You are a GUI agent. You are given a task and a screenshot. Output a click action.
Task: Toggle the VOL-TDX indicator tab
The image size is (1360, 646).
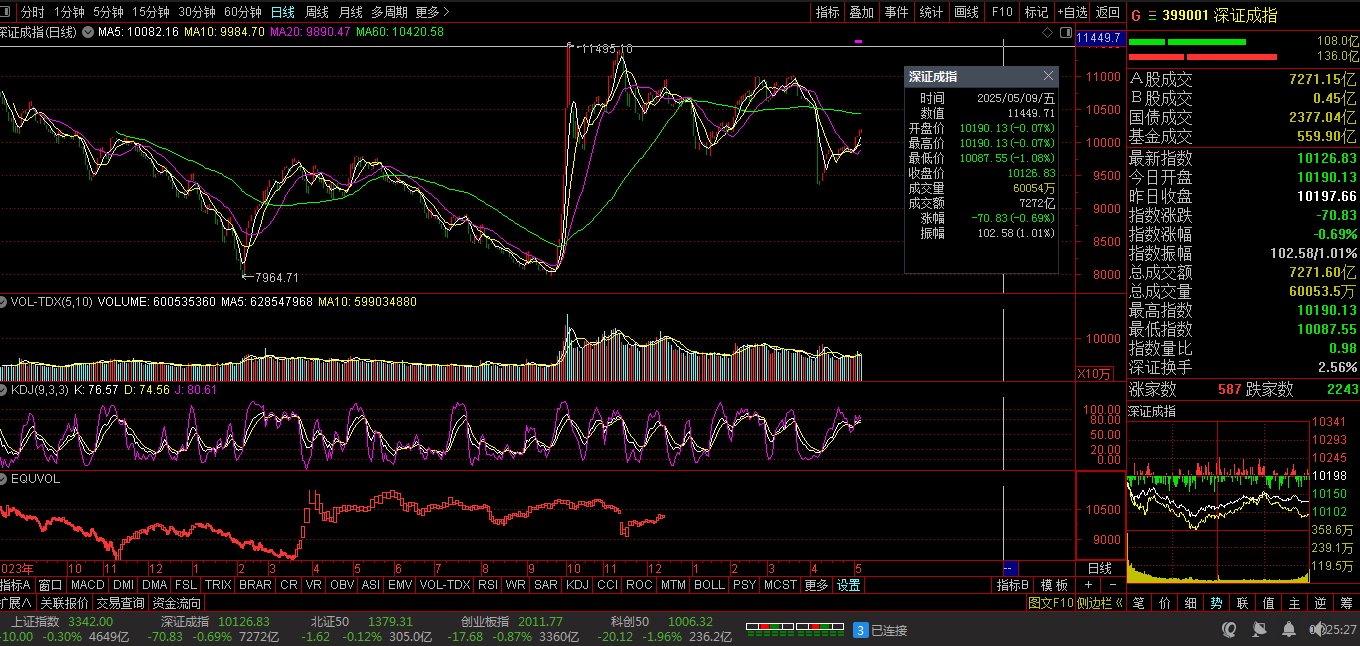(x=445, y=585)
